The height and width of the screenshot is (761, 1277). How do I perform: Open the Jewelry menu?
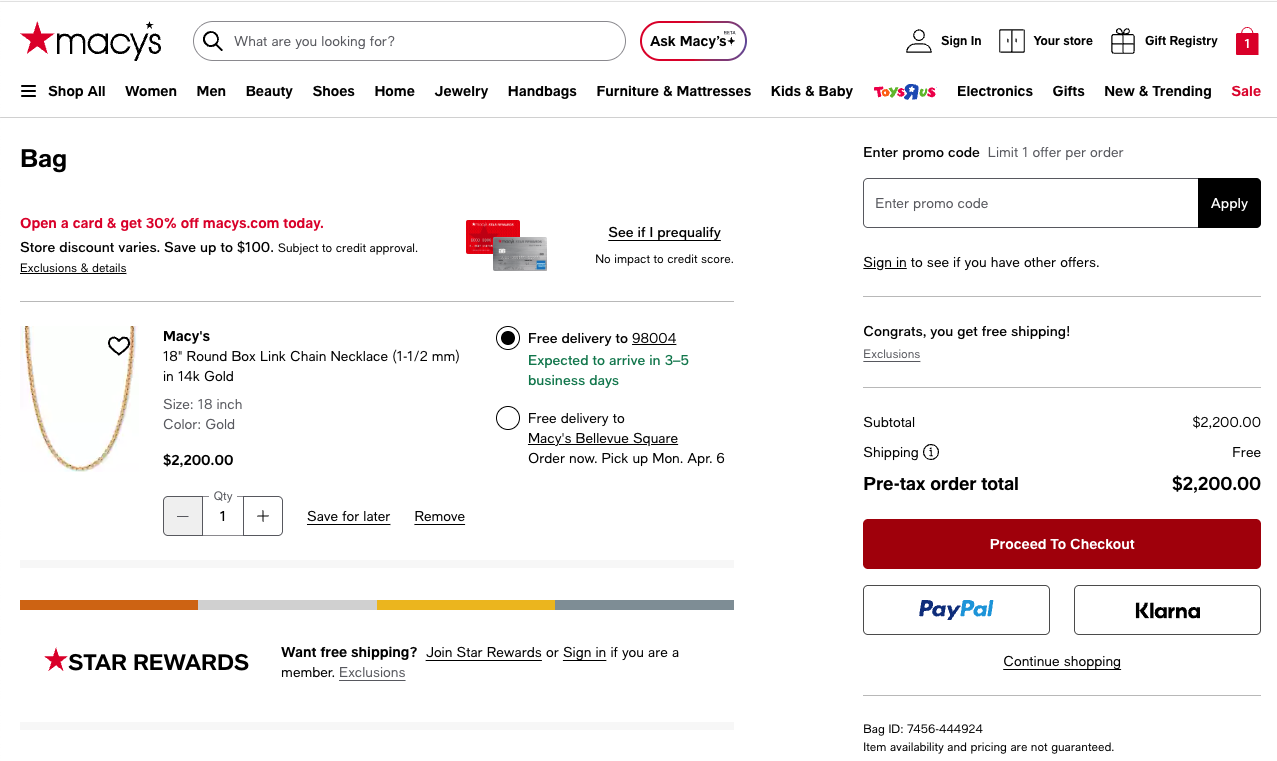[x=461, y=91]
